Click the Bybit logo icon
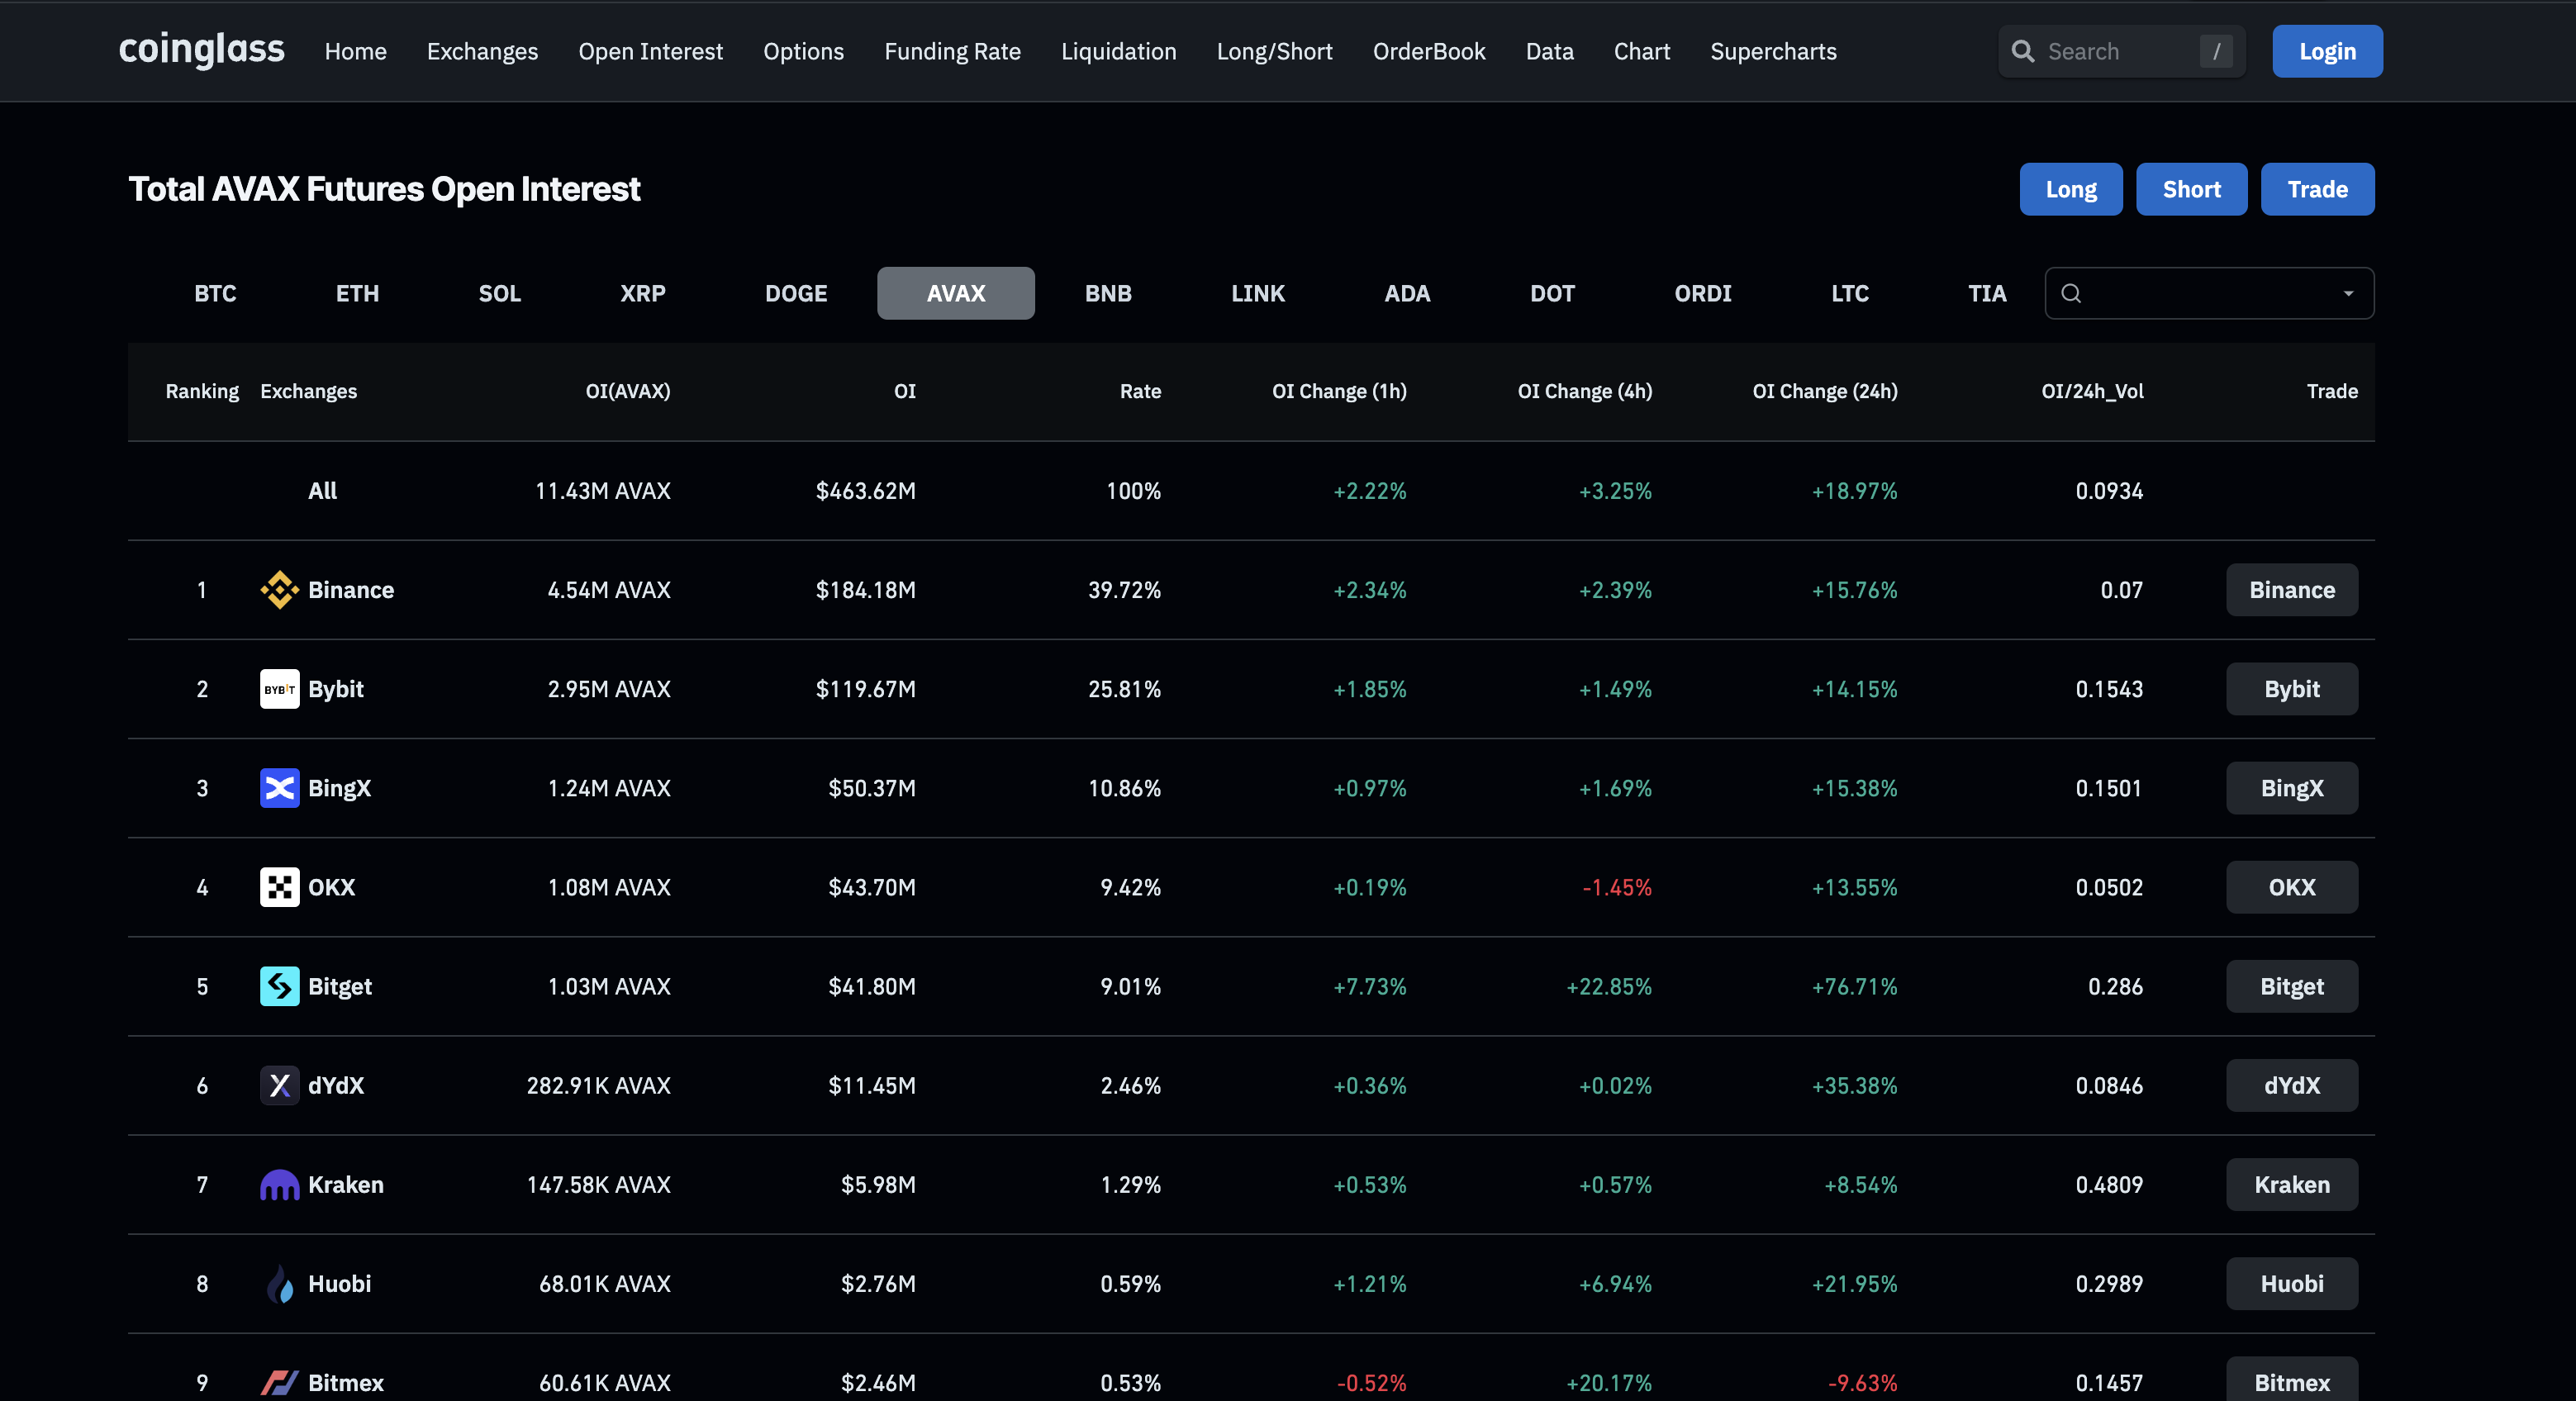2576x1401 pixels. coord(279,689)
